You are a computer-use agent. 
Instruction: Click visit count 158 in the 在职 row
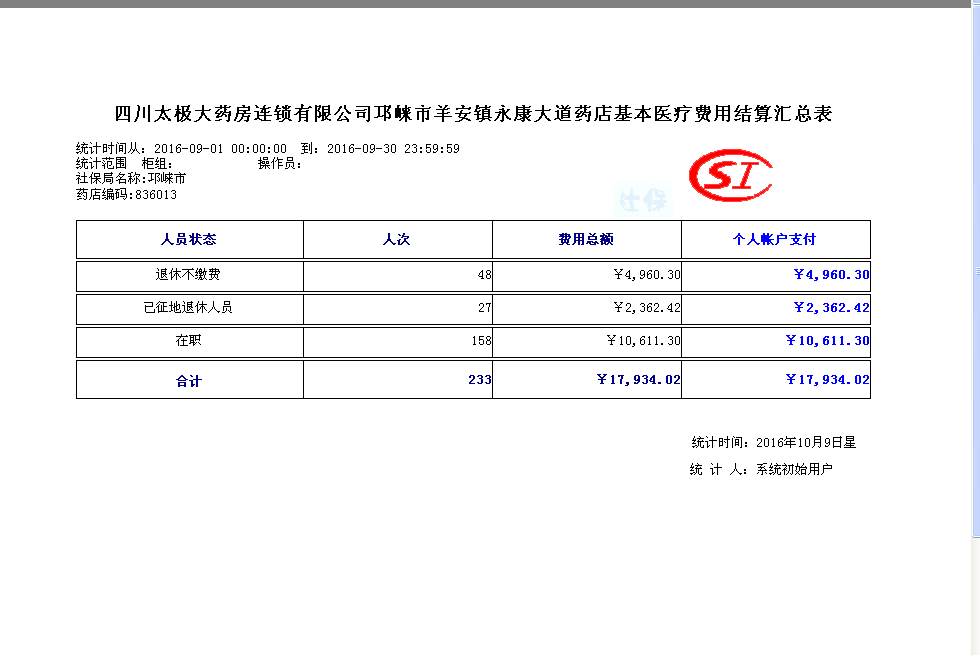(x=481, y=341)
